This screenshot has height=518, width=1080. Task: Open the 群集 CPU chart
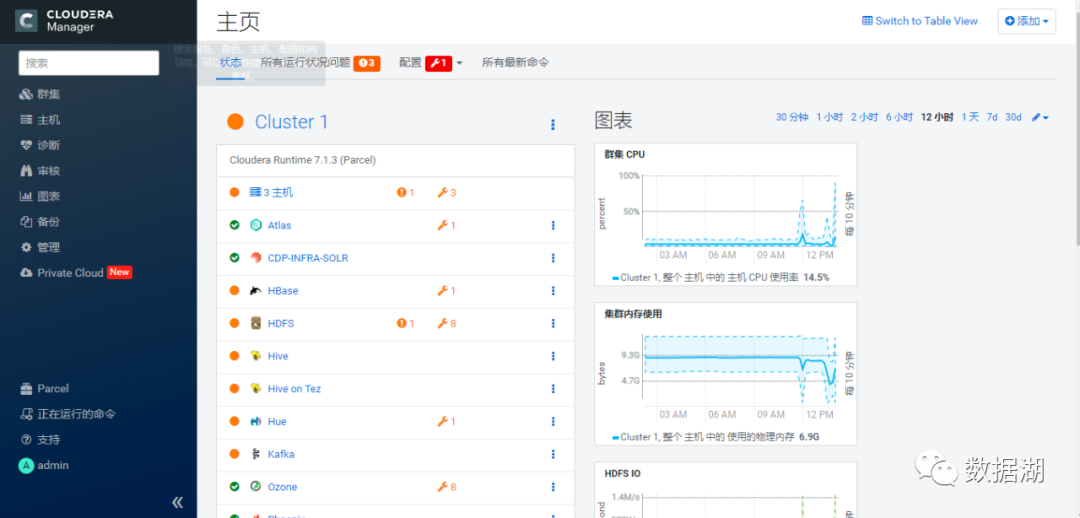[x=726, y=214]
